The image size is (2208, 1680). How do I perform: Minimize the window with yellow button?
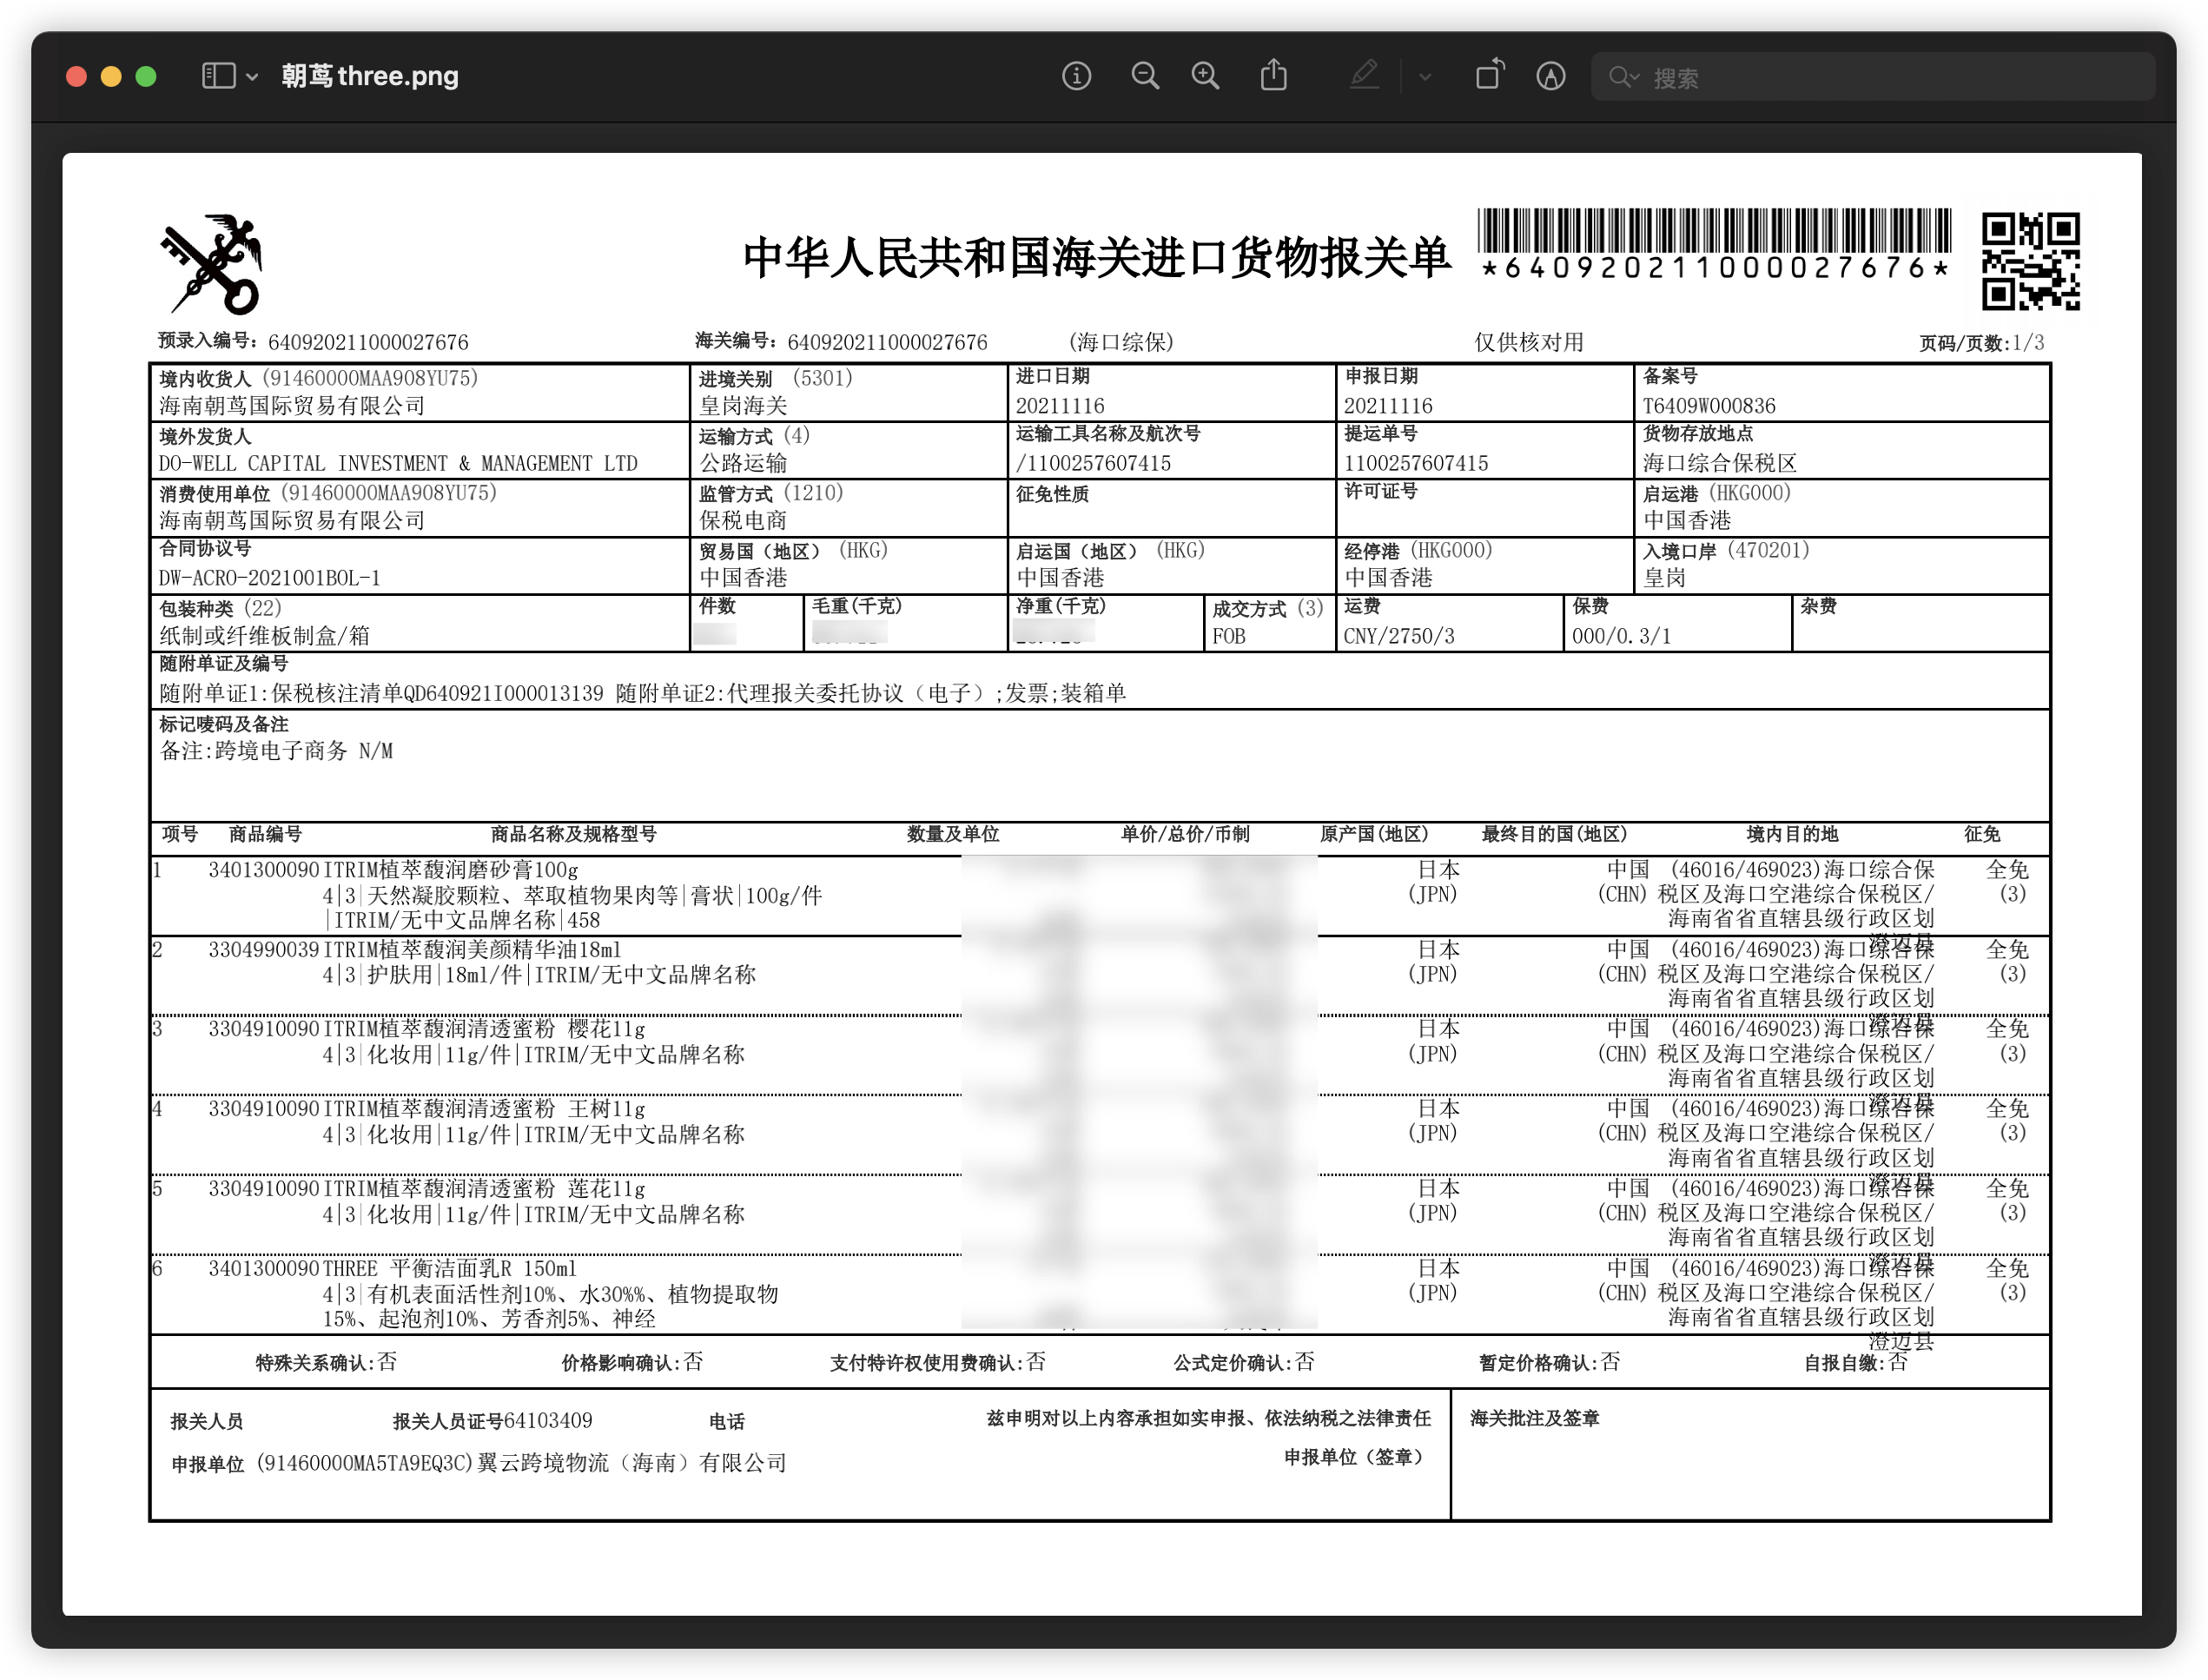(111, 77)
